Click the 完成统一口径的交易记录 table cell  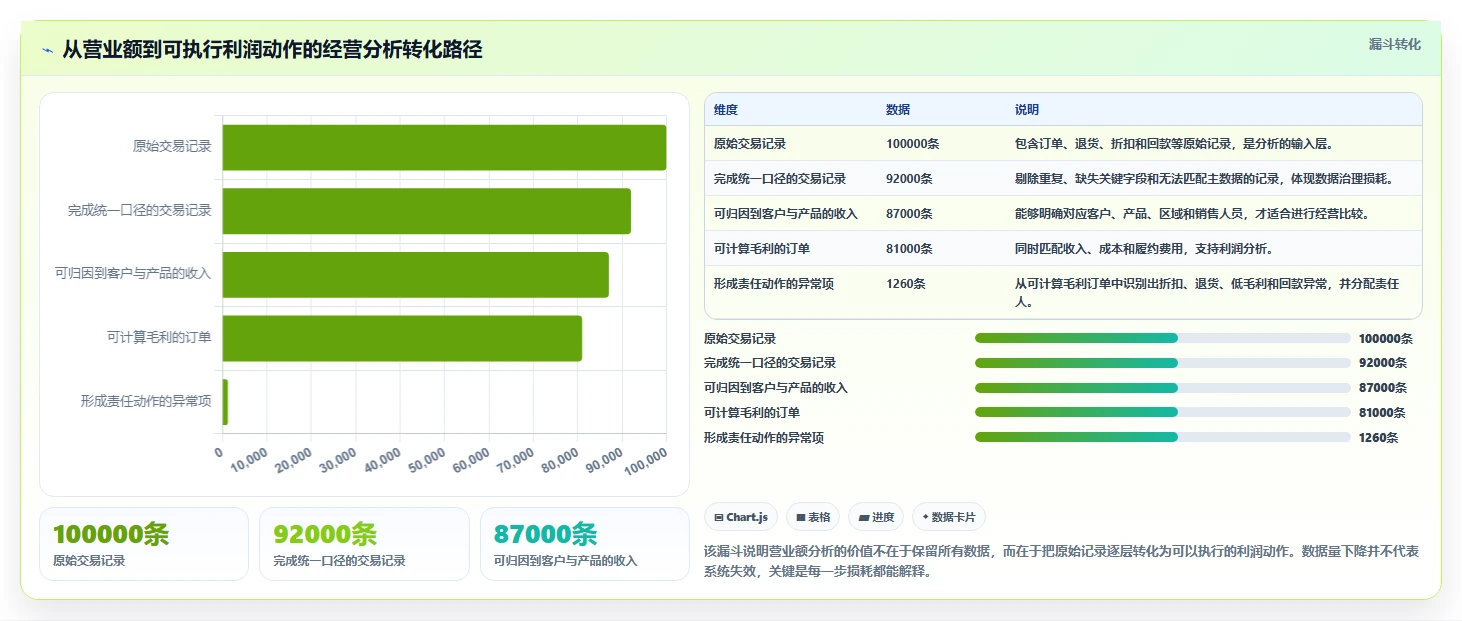(780, 179)
